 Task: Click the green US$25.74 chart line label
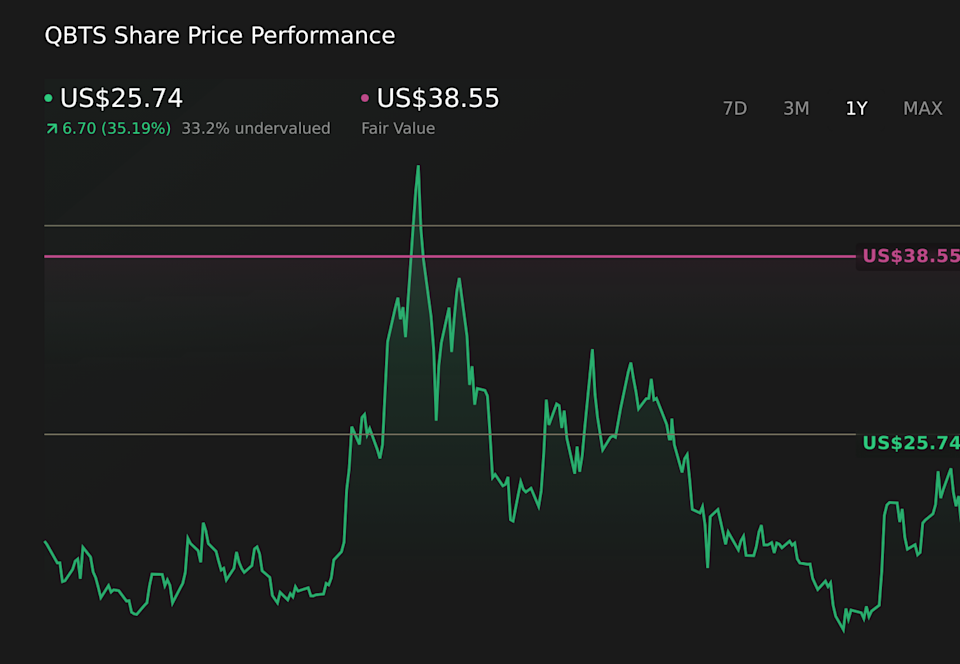(x=910, y=443)
